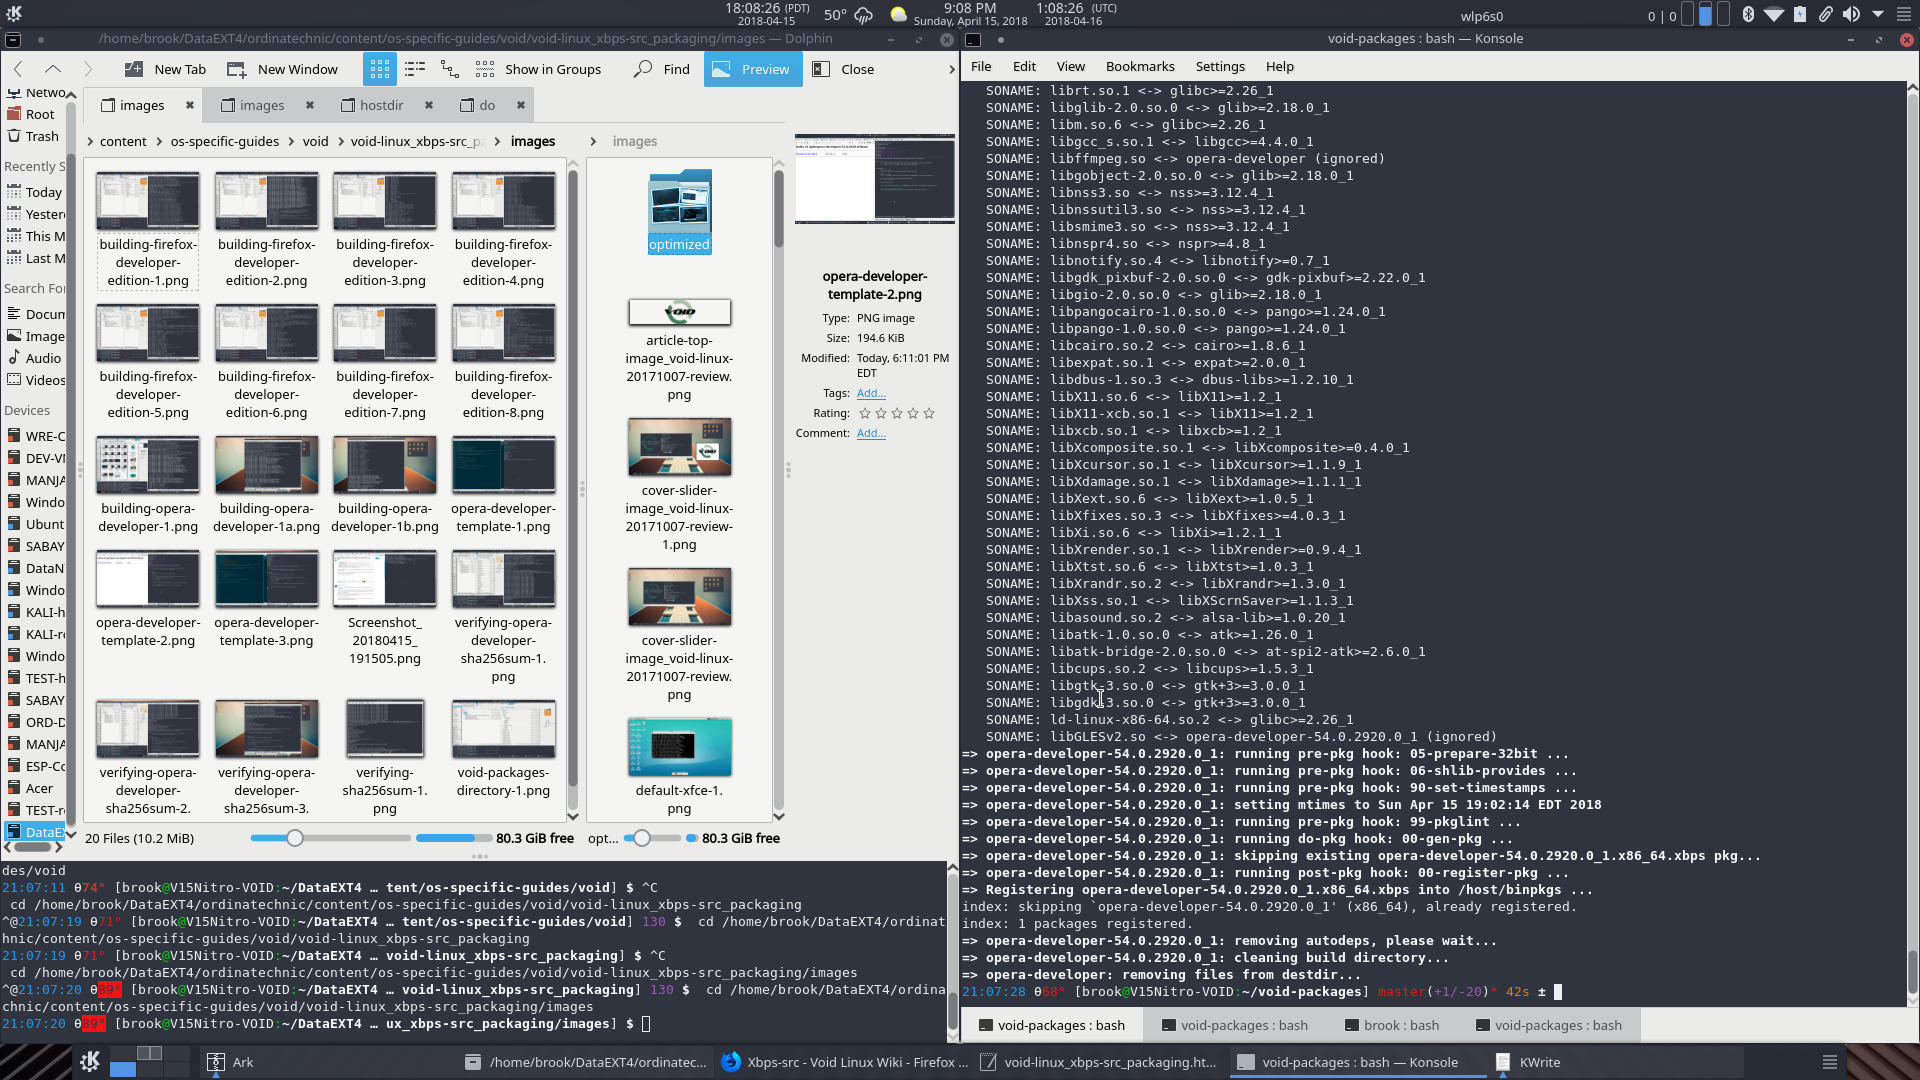The width and height of the screenshot is (1920, 1080).
Task: Open the 'optimized' folder in right pane
Action: pyautogui.click(x=679, y=211)
